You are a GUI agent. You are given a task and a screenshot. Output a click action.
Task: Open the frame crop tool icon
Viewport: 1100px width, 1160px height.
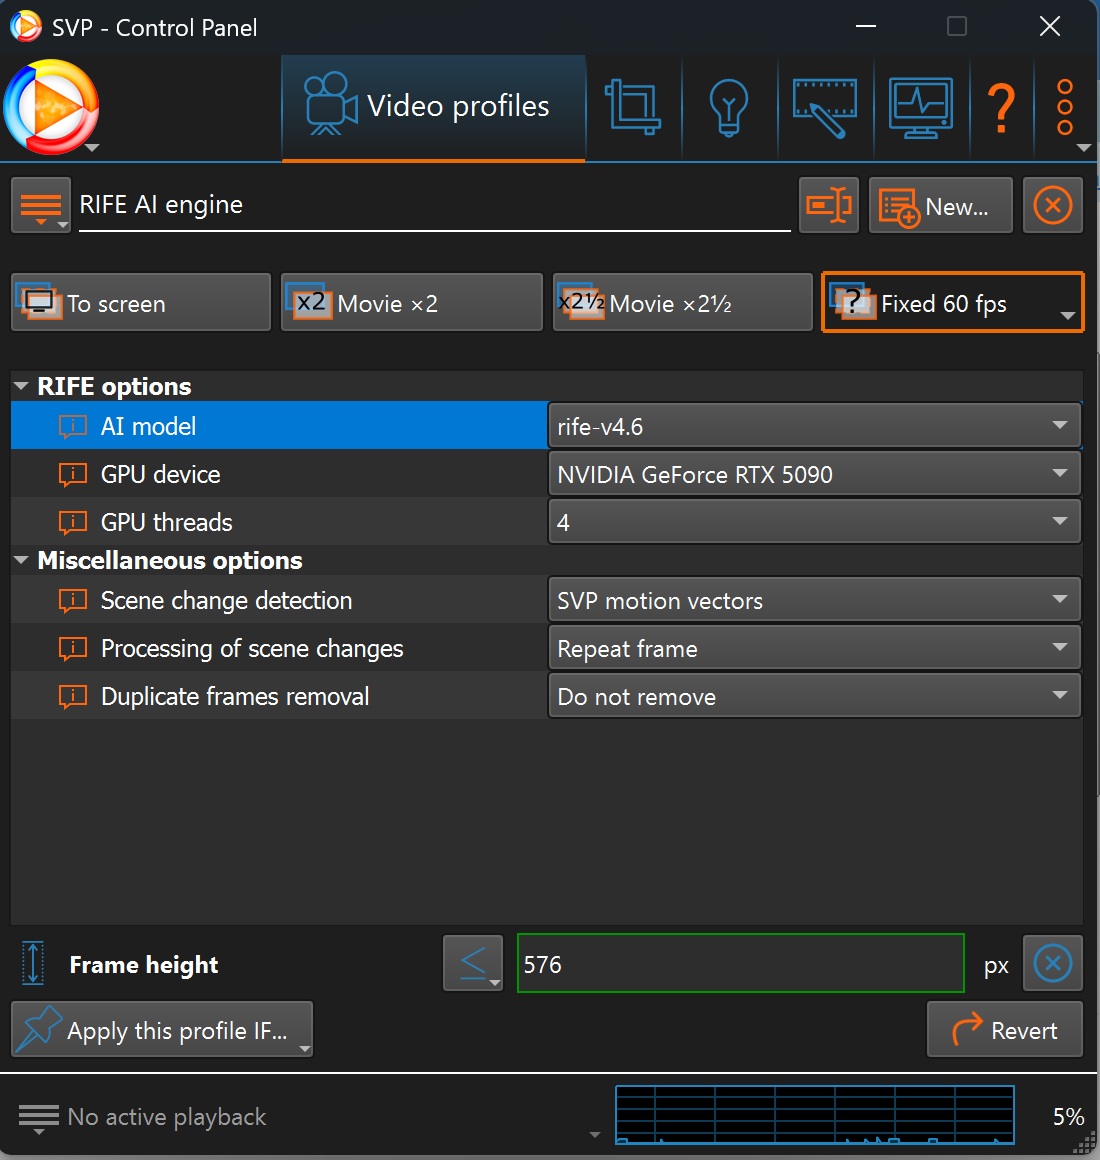click(x=633, y=107)
